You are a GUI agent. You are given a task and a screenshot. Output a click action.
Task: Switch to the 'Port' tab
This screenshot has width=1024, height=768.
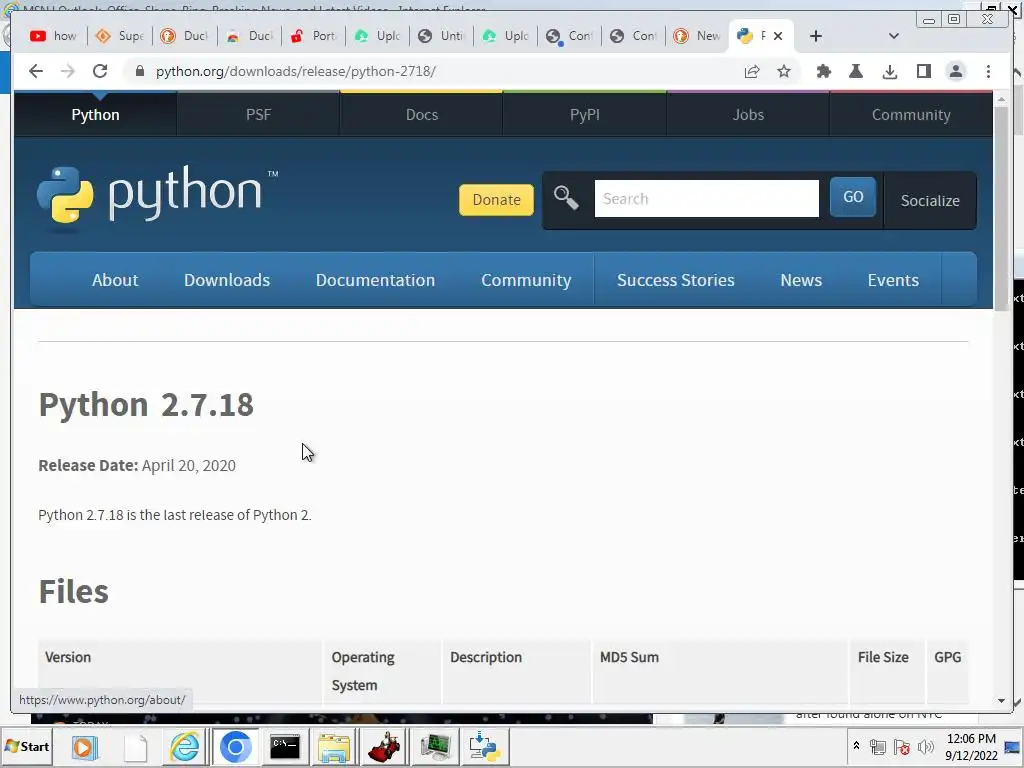(x=313, y=36)
